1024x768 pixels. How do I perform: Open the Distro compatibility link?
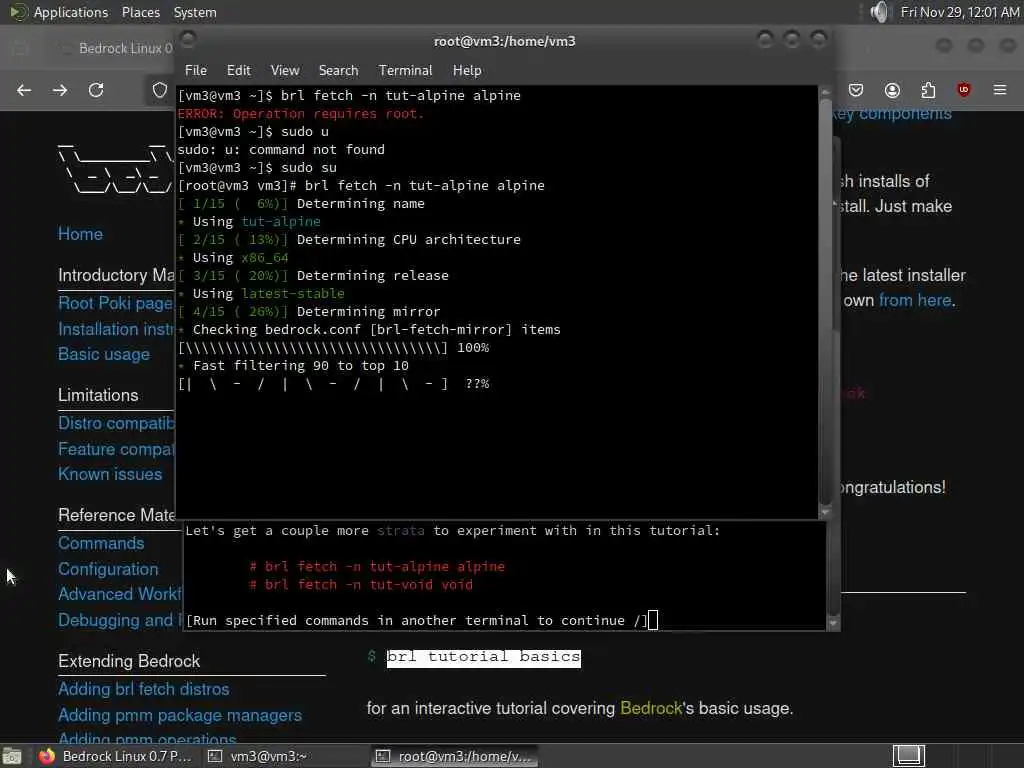pyautogui.click(x=116, y=423)
